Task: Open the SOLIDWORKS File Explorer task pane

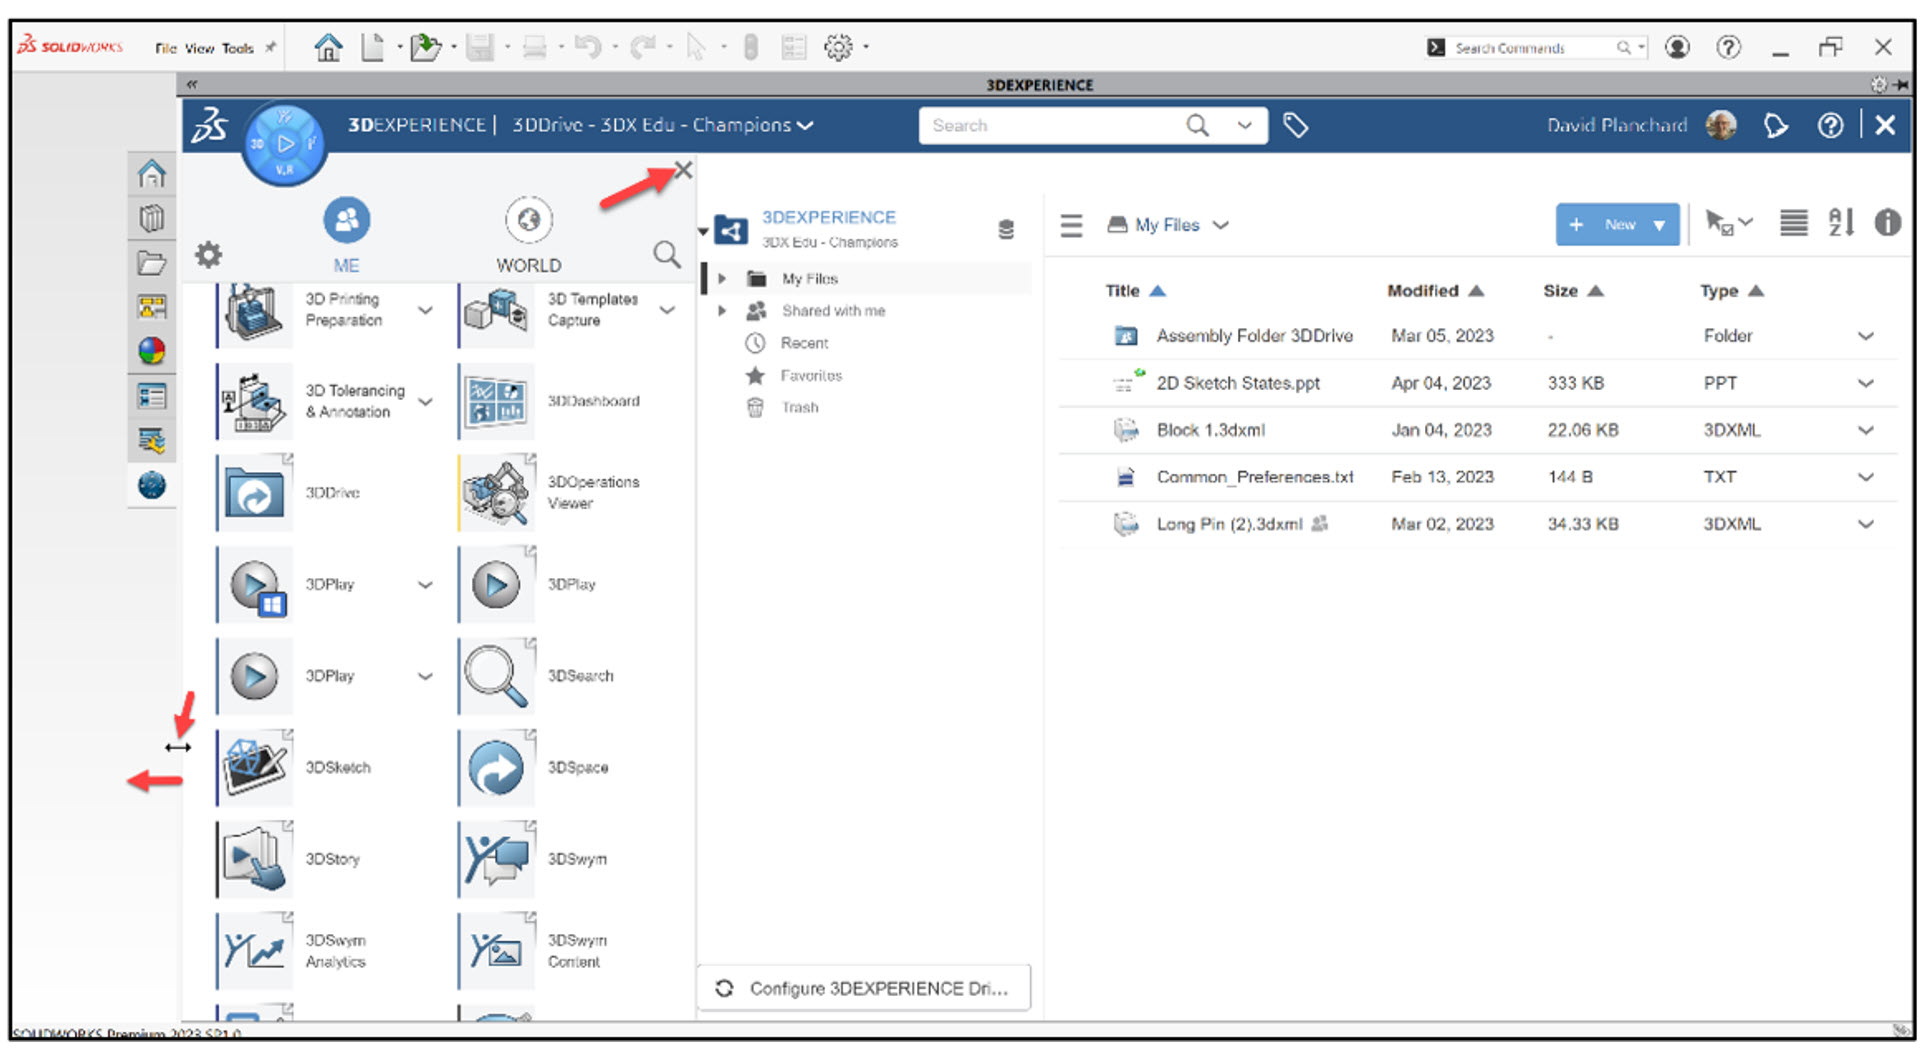Action: (151, 261)
